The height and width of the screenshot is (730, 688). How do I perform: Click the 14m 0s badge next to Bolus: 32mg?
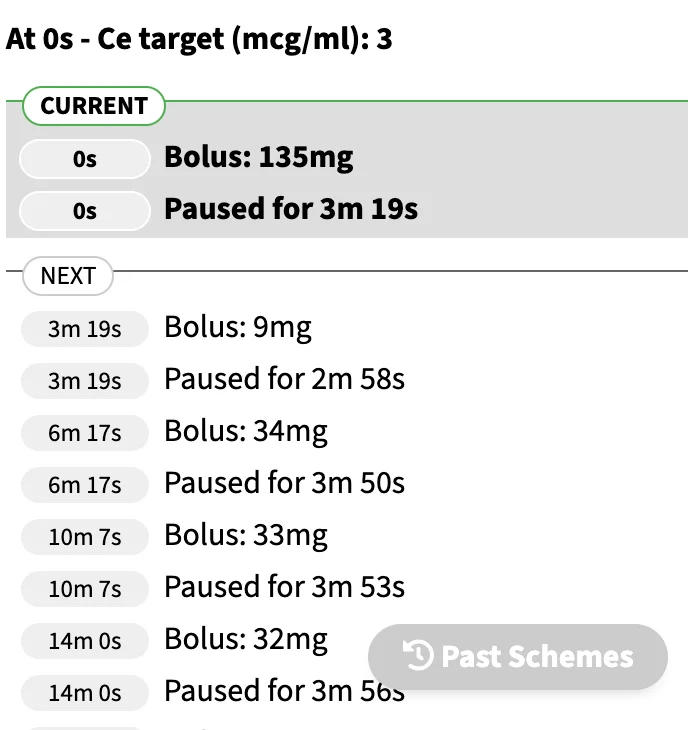[85, 641]
